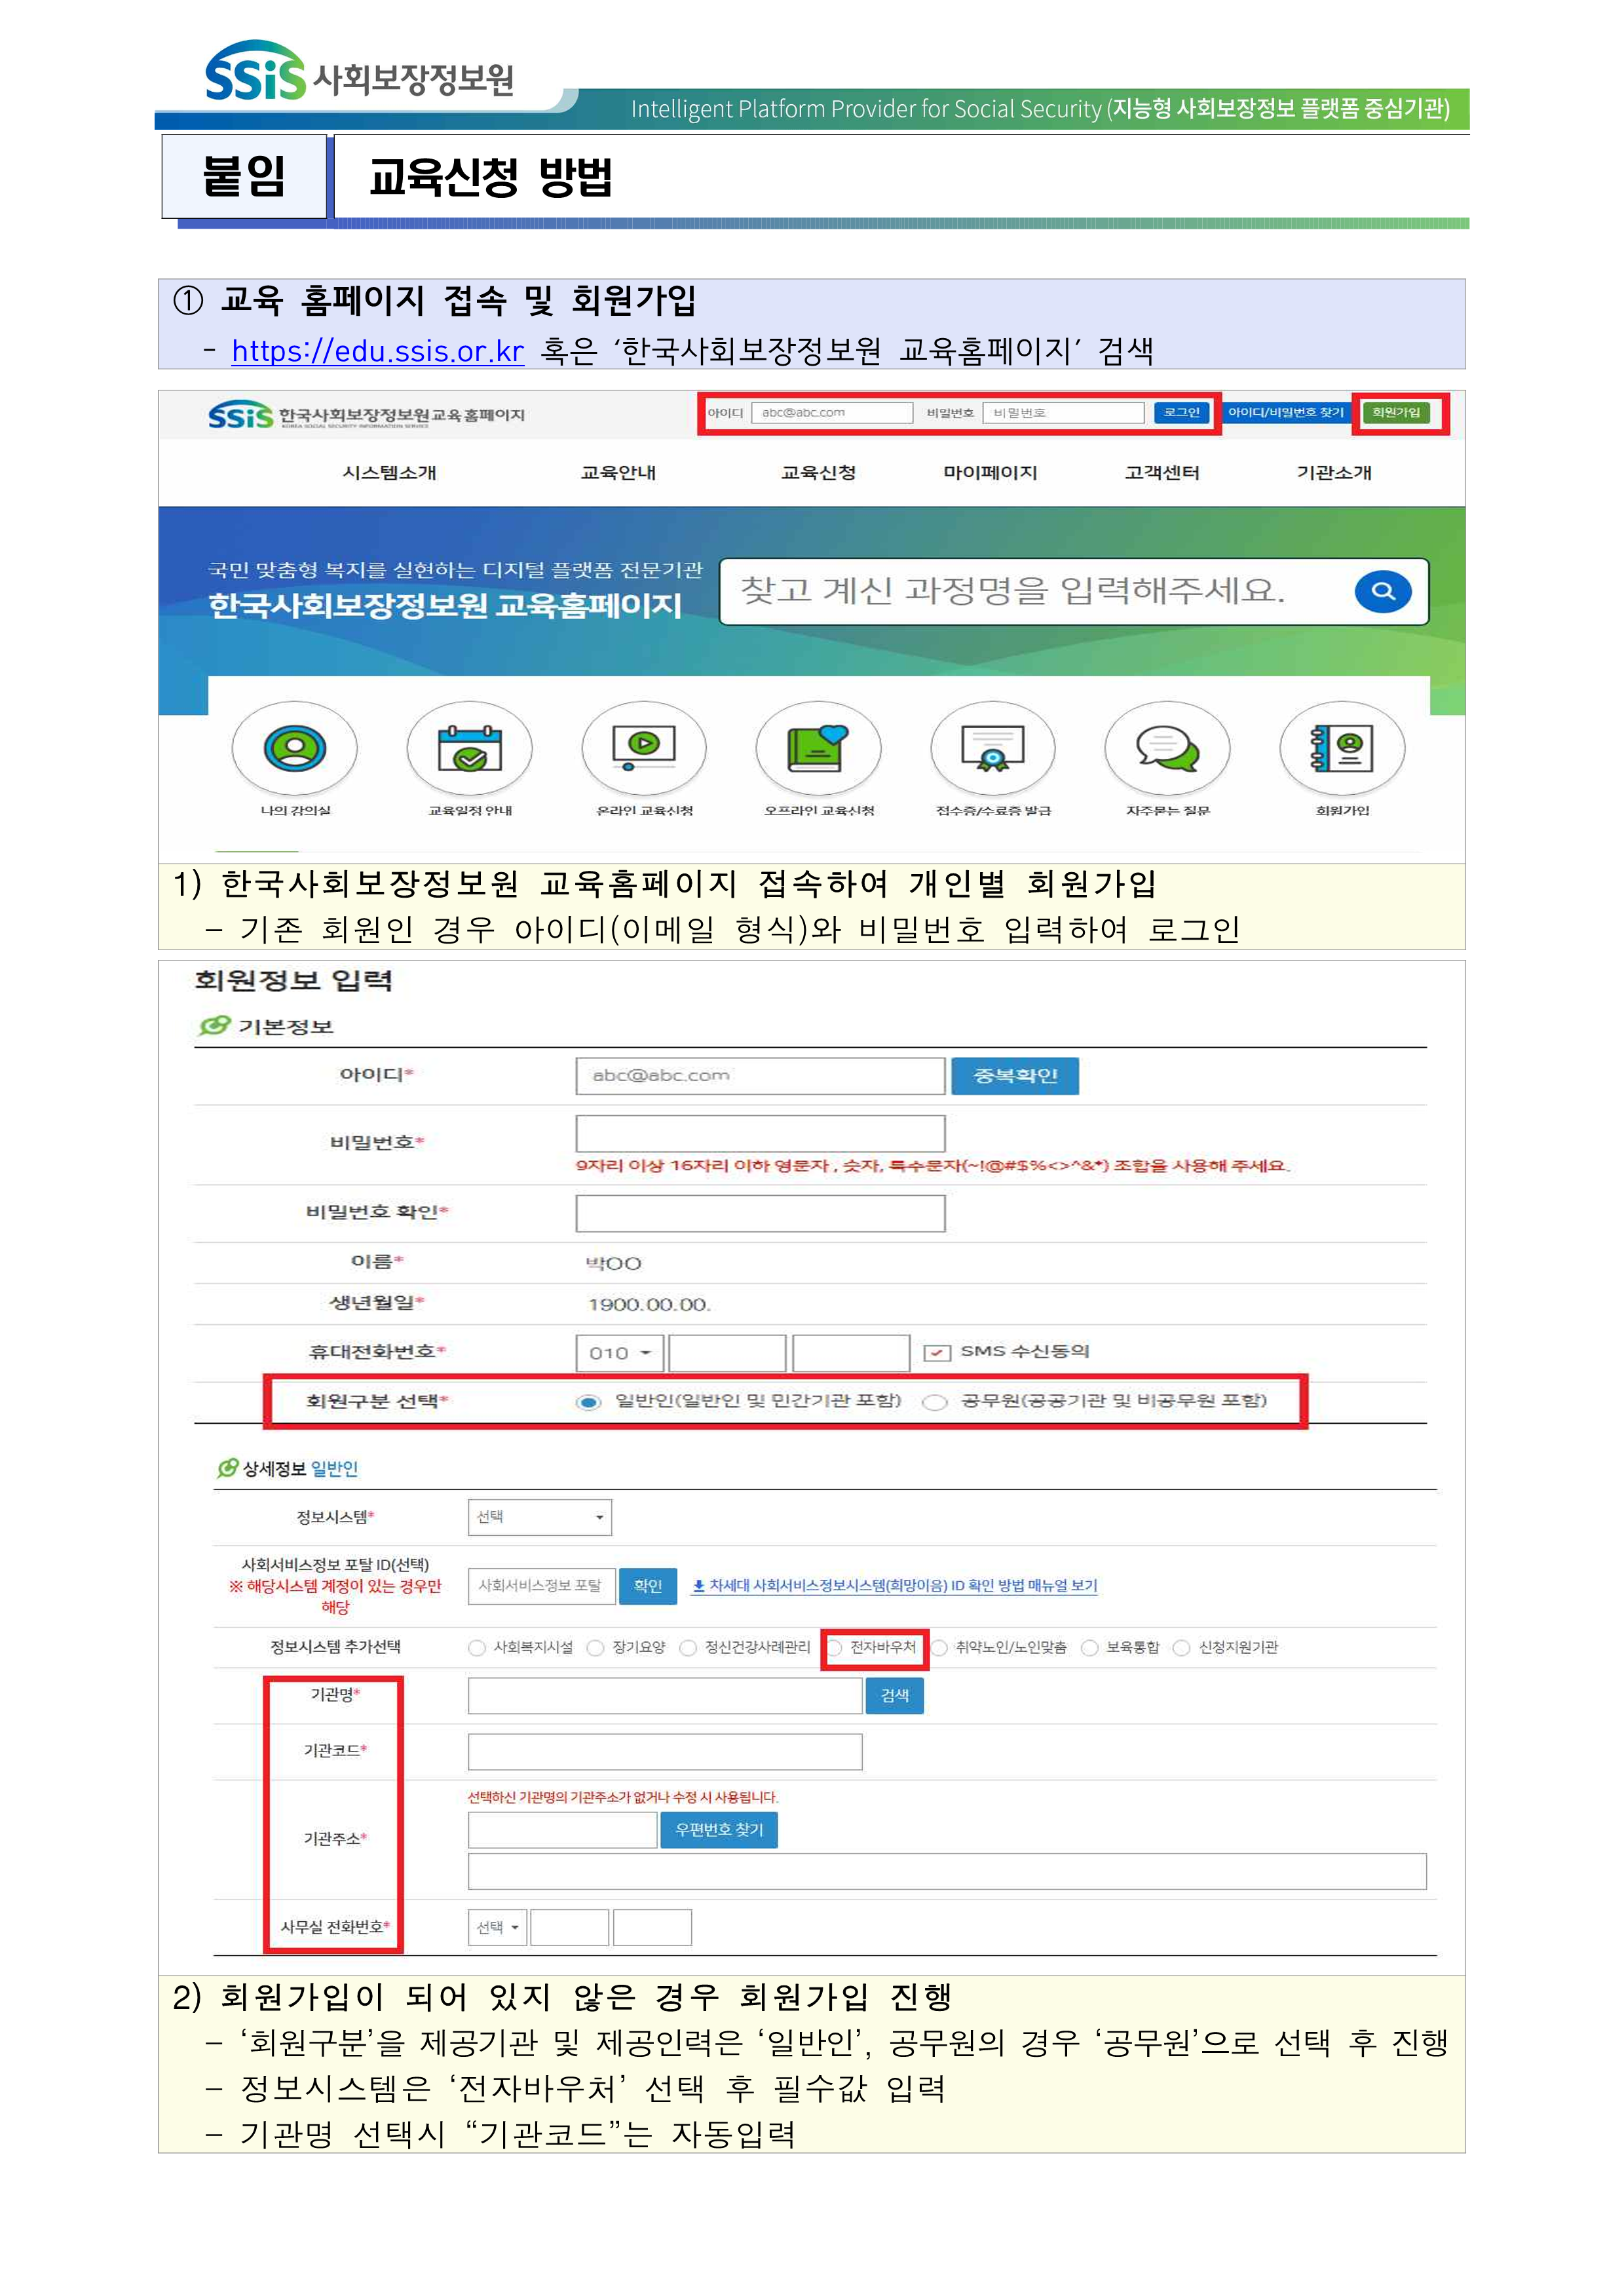Click the blue 로그인 button
Screen dimensions: 1624x2296
point(1181,412)
